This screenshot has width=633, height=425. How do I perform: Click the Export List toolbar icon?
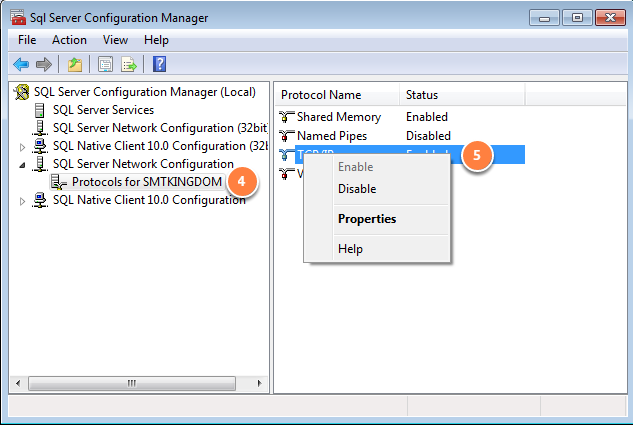[x=129, y=64]
